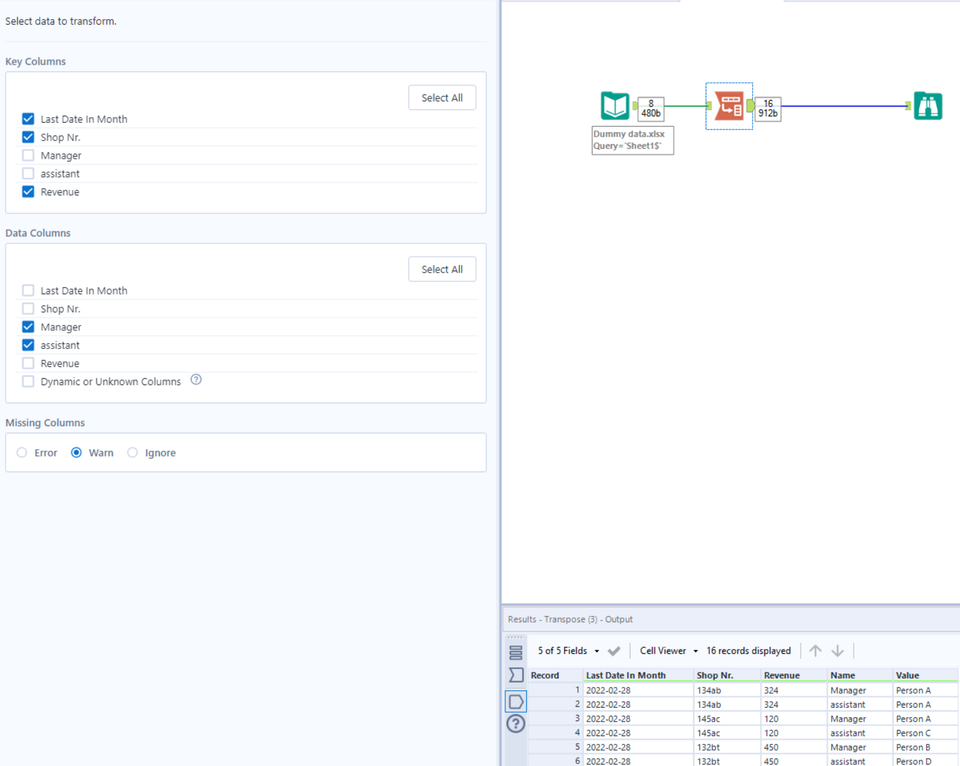Select the Transpose tool on the canvas
The width and height of the screenshot is (960, 766).
pyautogui.click(x=729, y=106)
